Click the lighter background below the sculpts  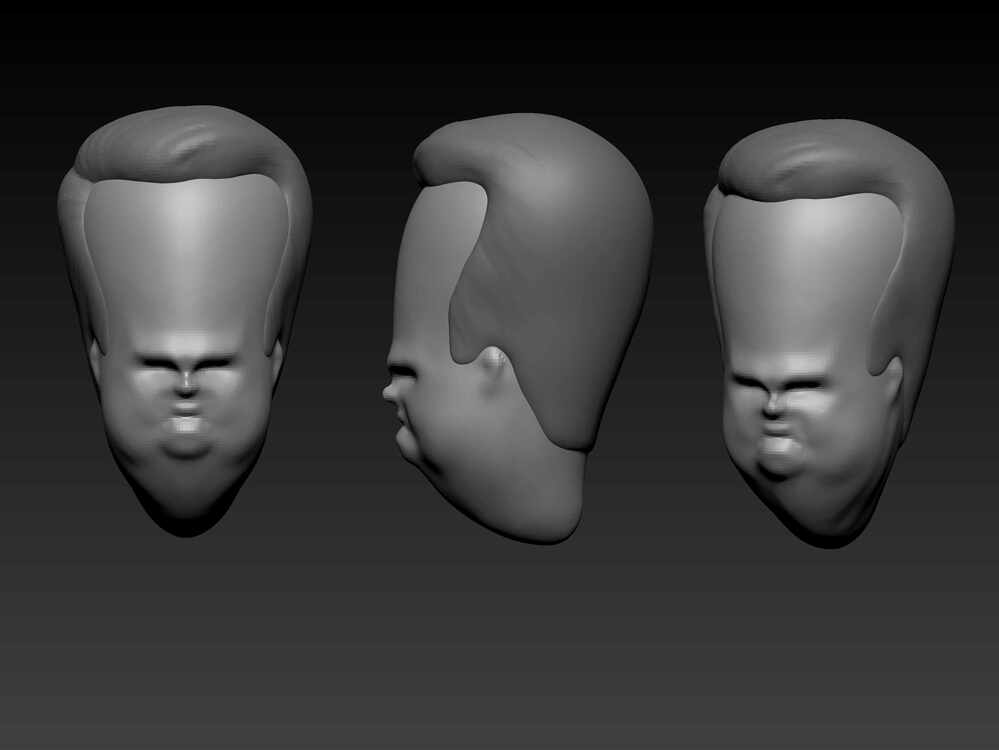pyautogui.click(x=500, y=680)
